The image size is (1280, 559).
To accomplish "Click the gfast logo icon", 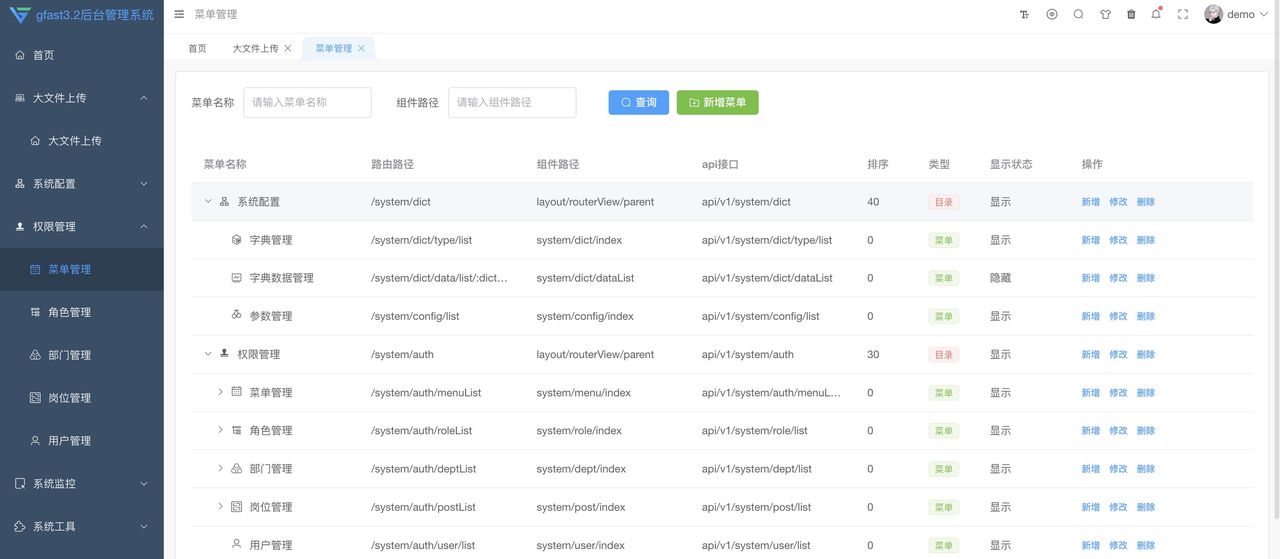I will pyautogui.click(x=20, y=15).
